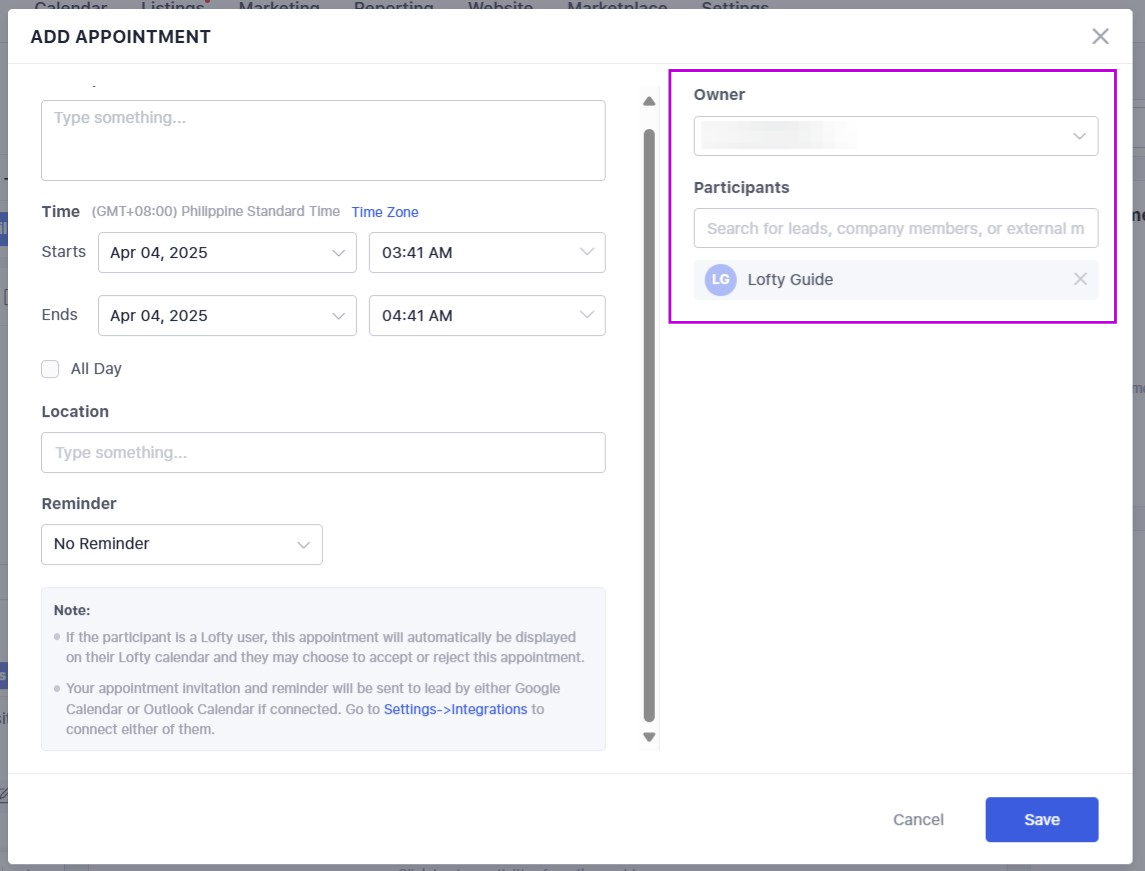
Task: Enable the All Day checkbox
Action: (50, 369)
